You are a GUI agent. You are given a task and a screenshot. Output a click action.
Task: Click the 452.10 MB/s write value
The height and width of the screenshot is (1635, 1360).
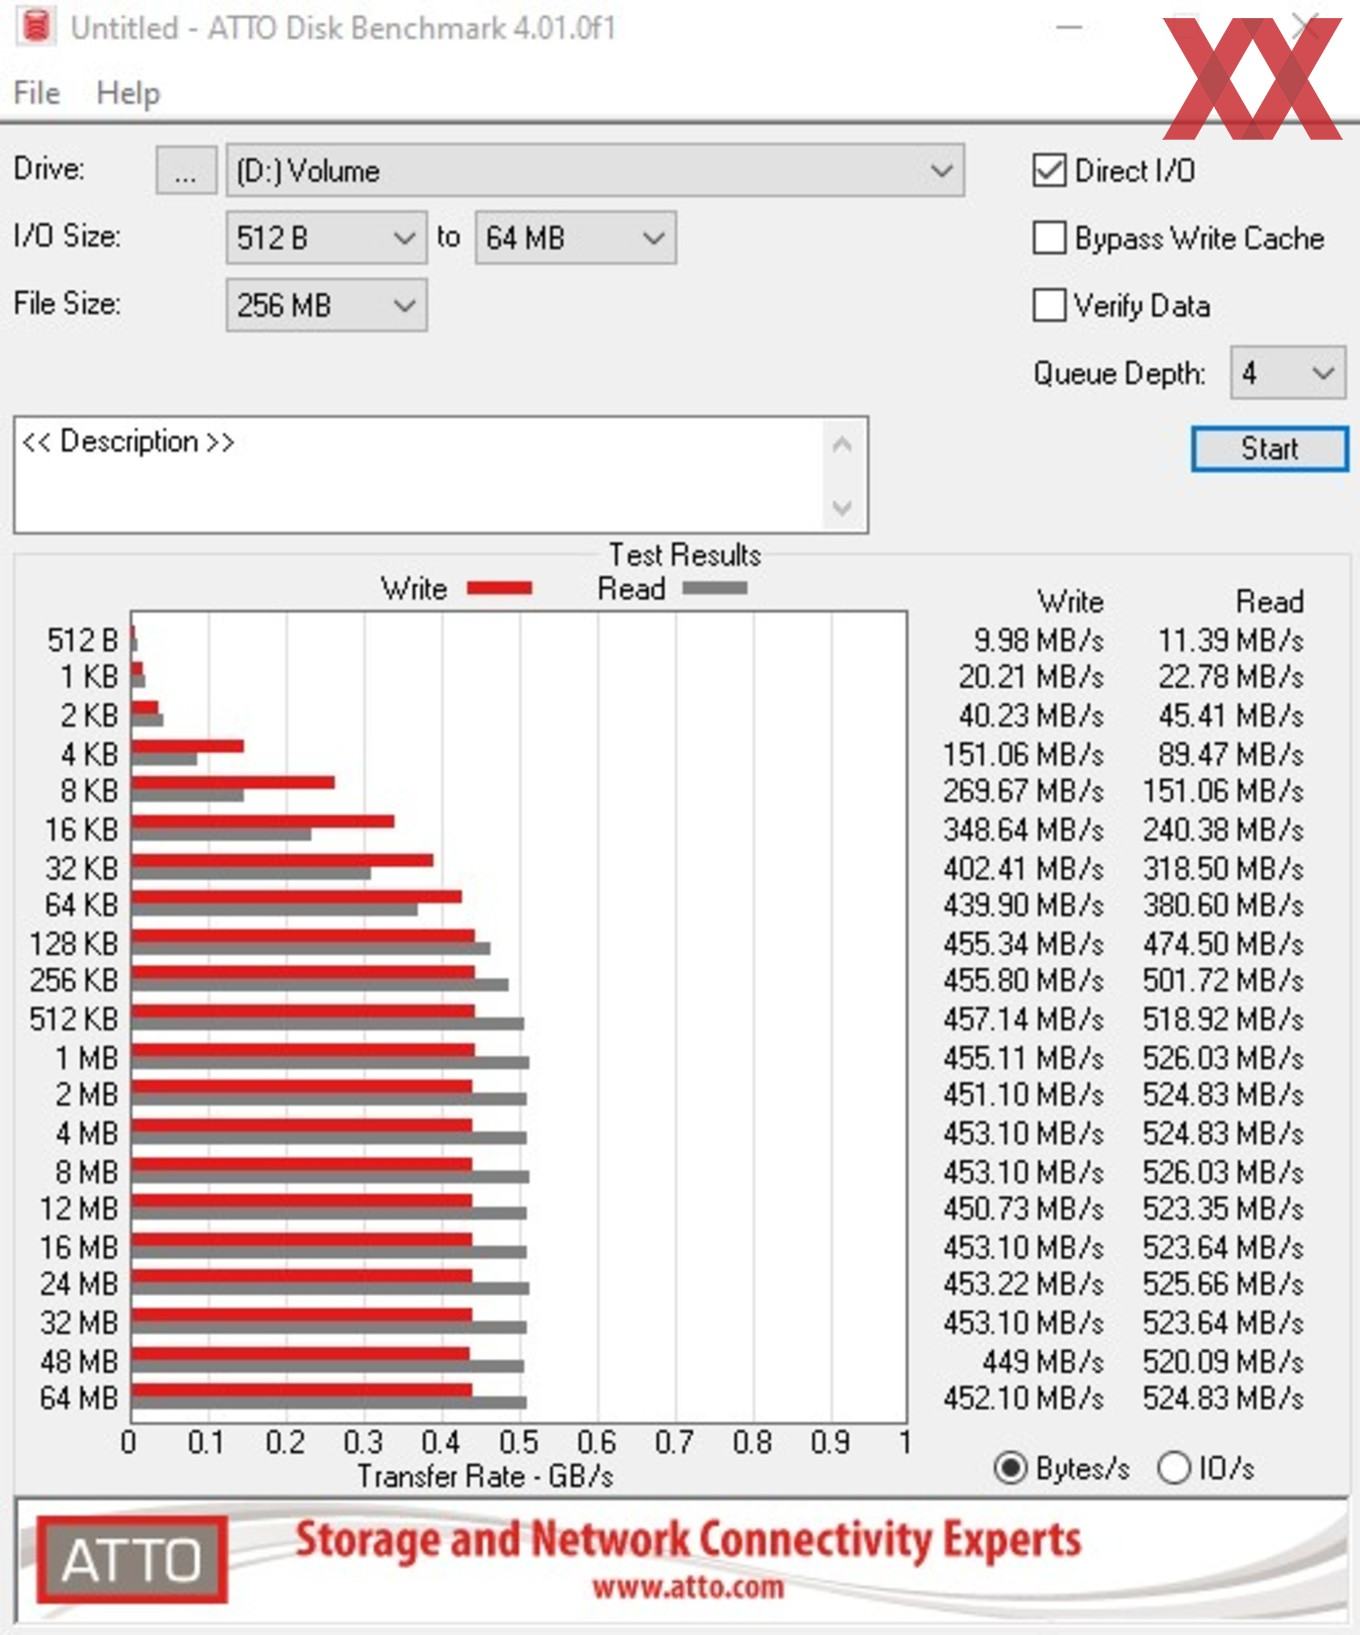[x=1023, y=1397]
